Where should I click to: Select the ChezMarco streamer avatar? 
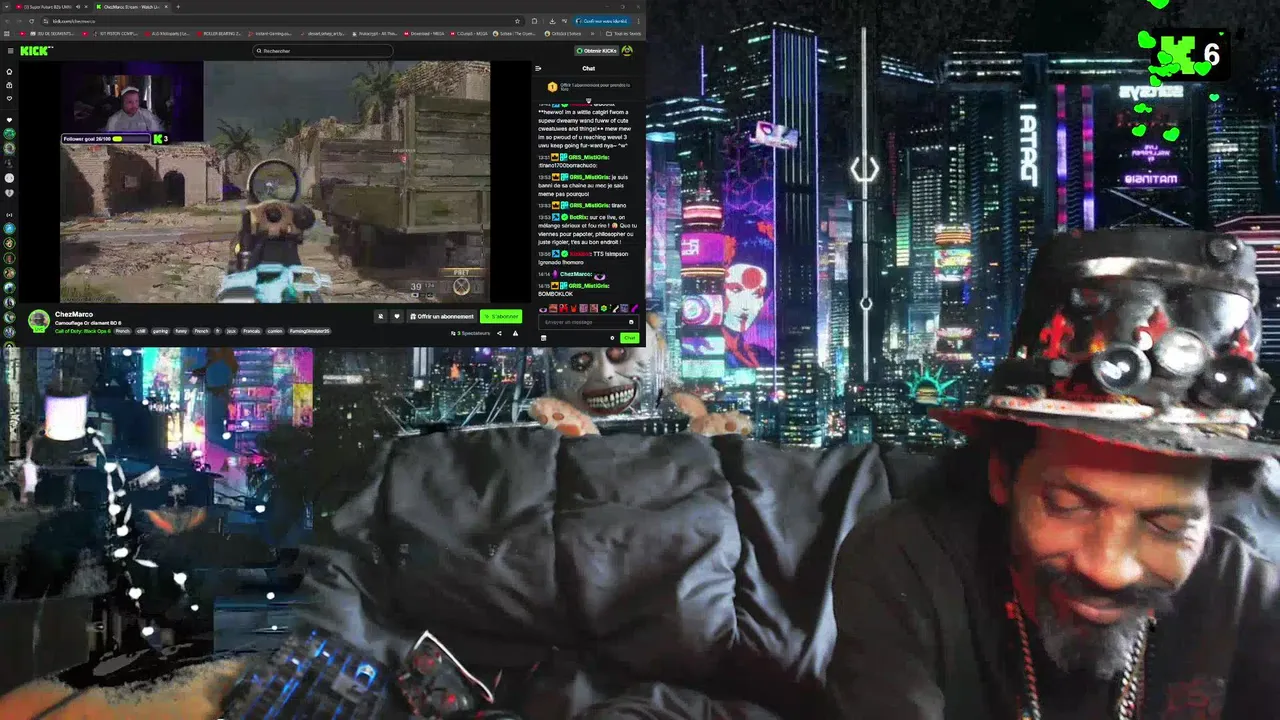38,320
